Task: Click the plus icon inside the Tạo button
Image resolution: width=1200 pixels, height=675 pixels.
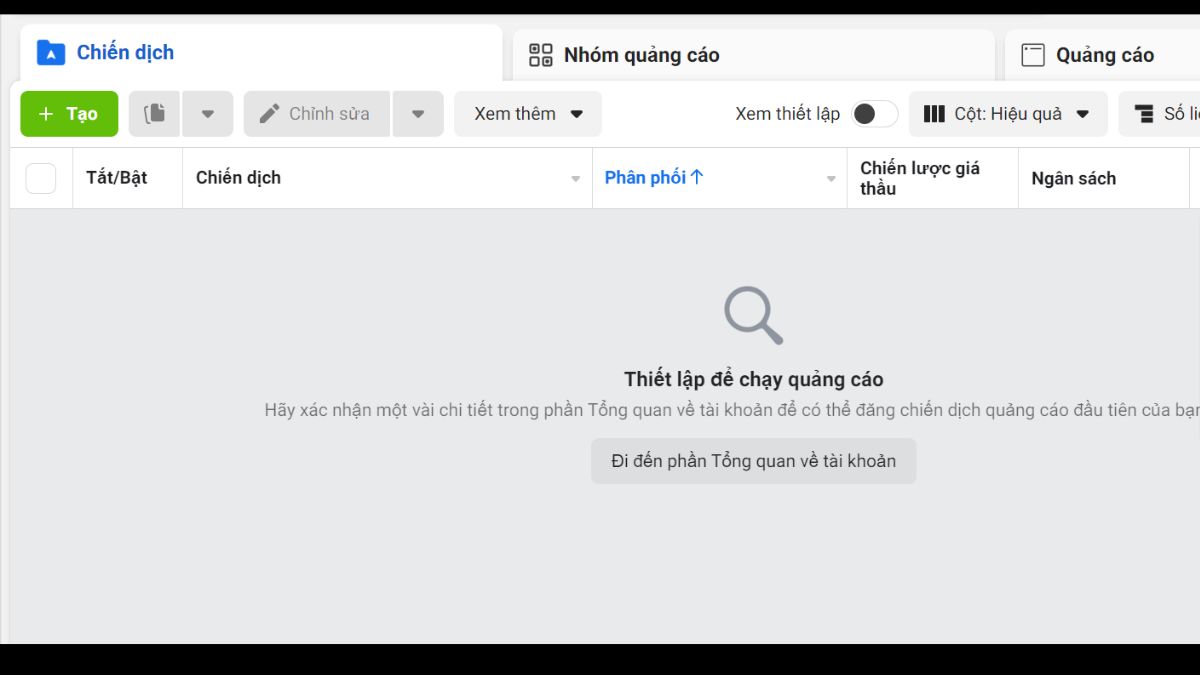Action: (48, 113)
